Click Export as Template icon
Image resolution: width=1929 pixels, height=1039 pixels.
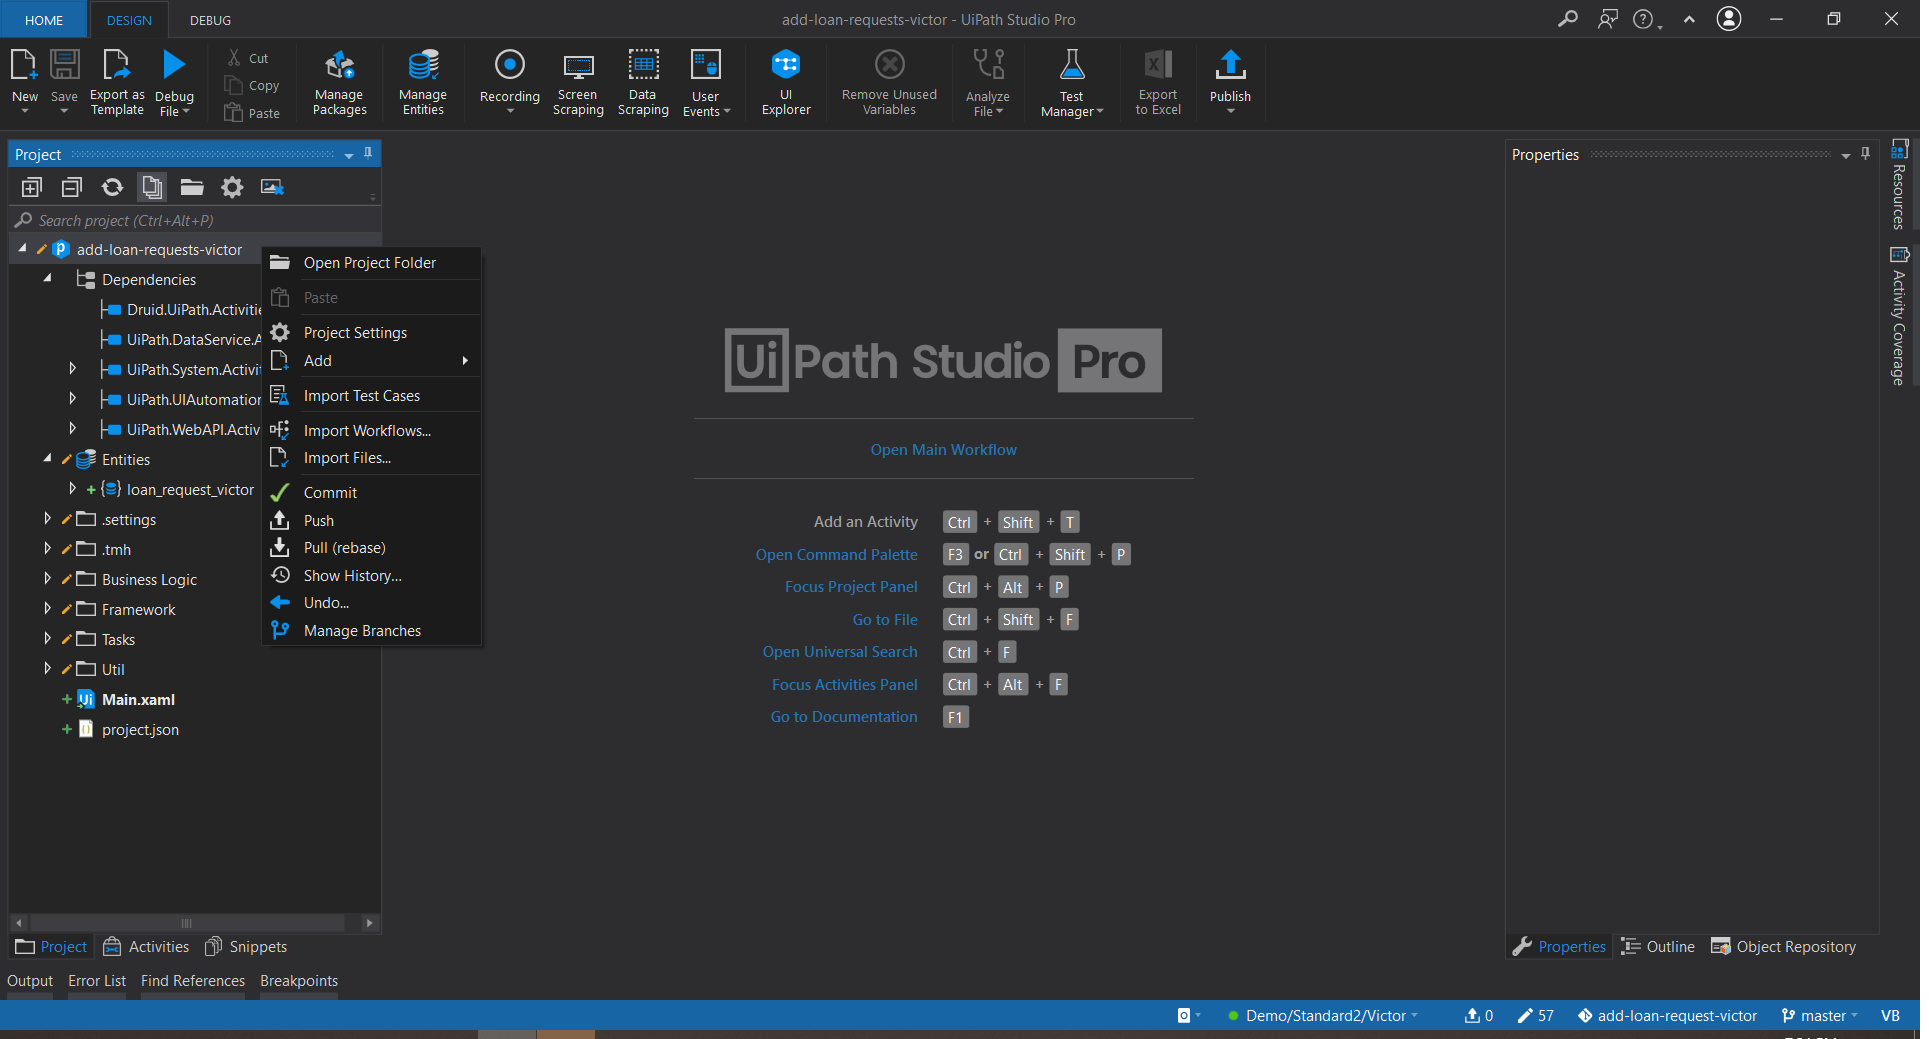coord(117,66)
